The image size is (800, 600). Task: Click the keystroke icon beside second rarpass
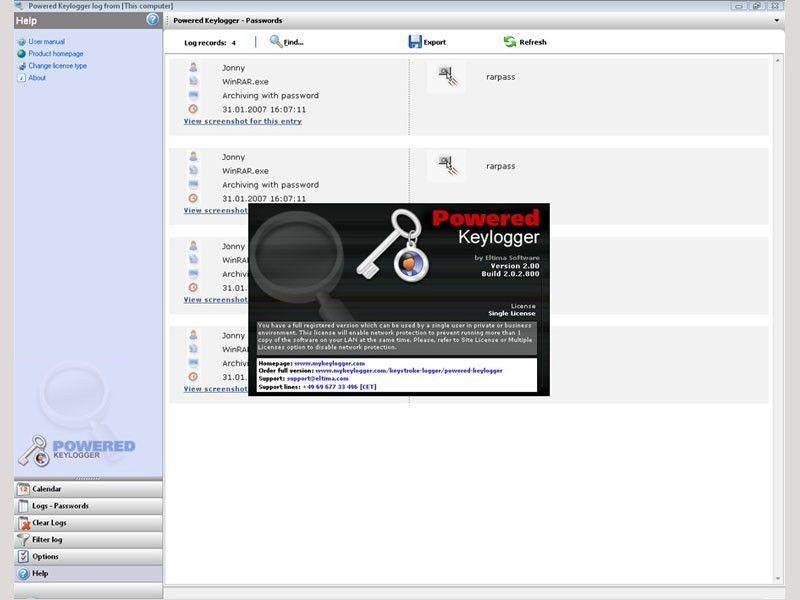pos(447,166)
